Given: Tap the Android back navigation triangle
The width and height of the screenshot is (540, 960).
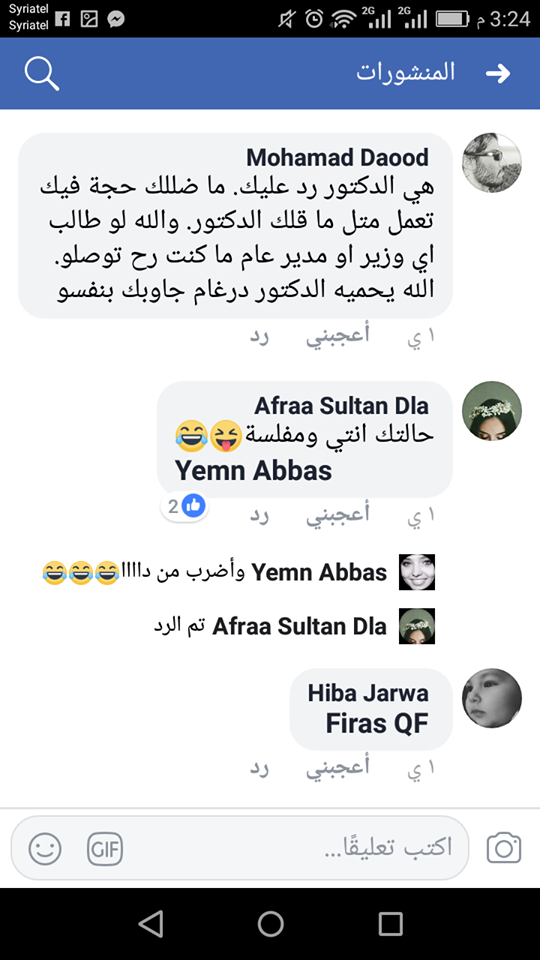Looking at the screenshot, I should 150,923.
